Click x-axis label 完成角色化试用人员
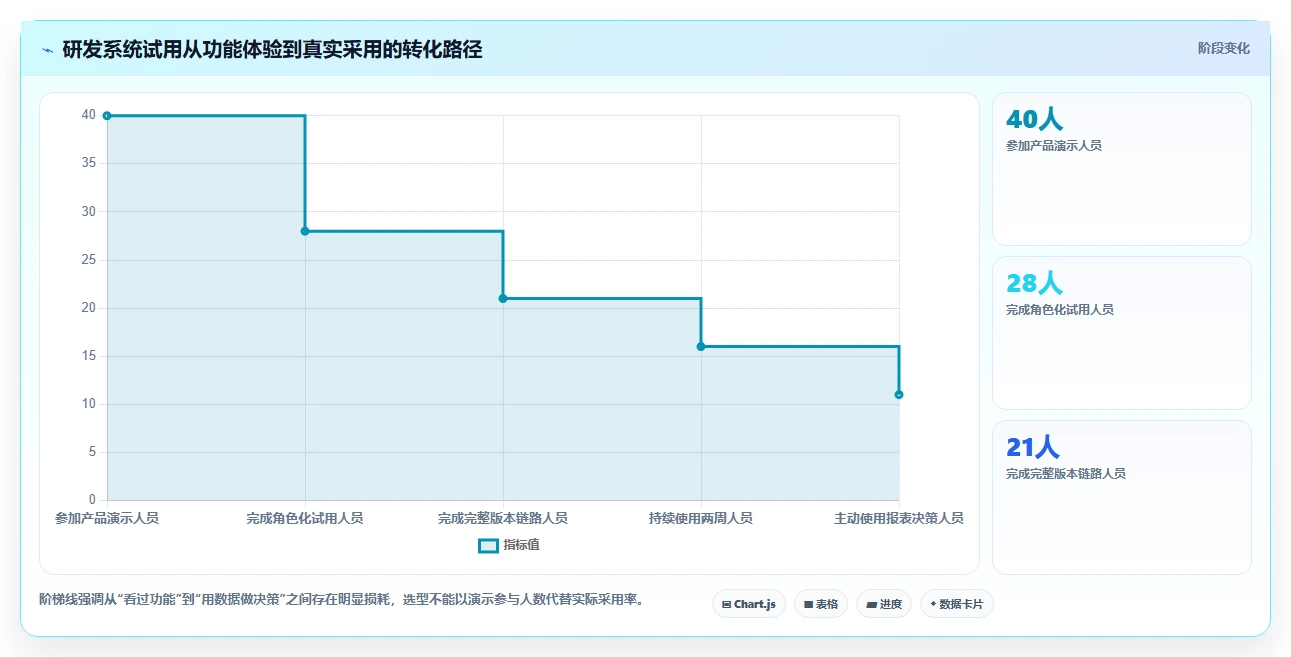Screen dimensions: 1291x657 click(305, 518)
